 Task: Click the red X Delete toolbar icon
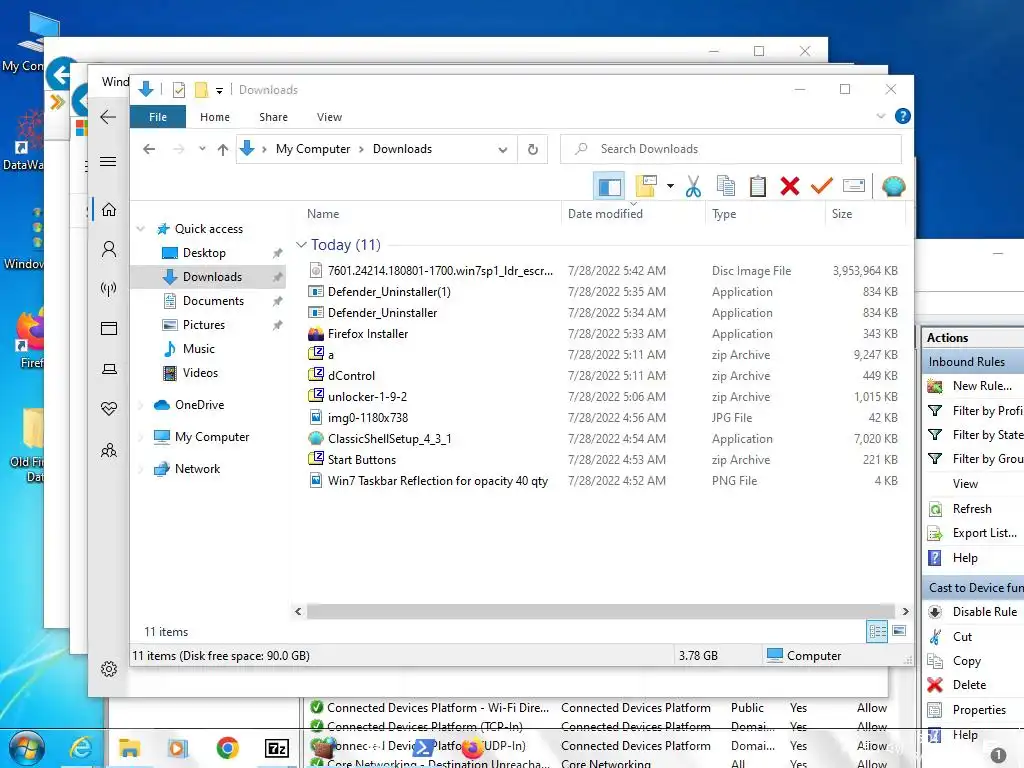click(790, 187)
